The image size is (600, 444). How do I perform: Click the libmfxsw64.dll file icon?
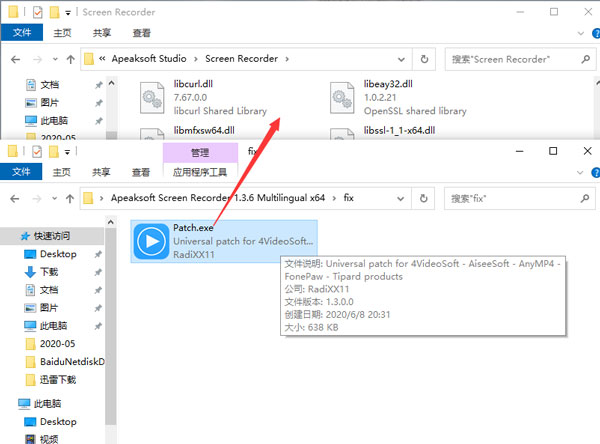(154, 134)
